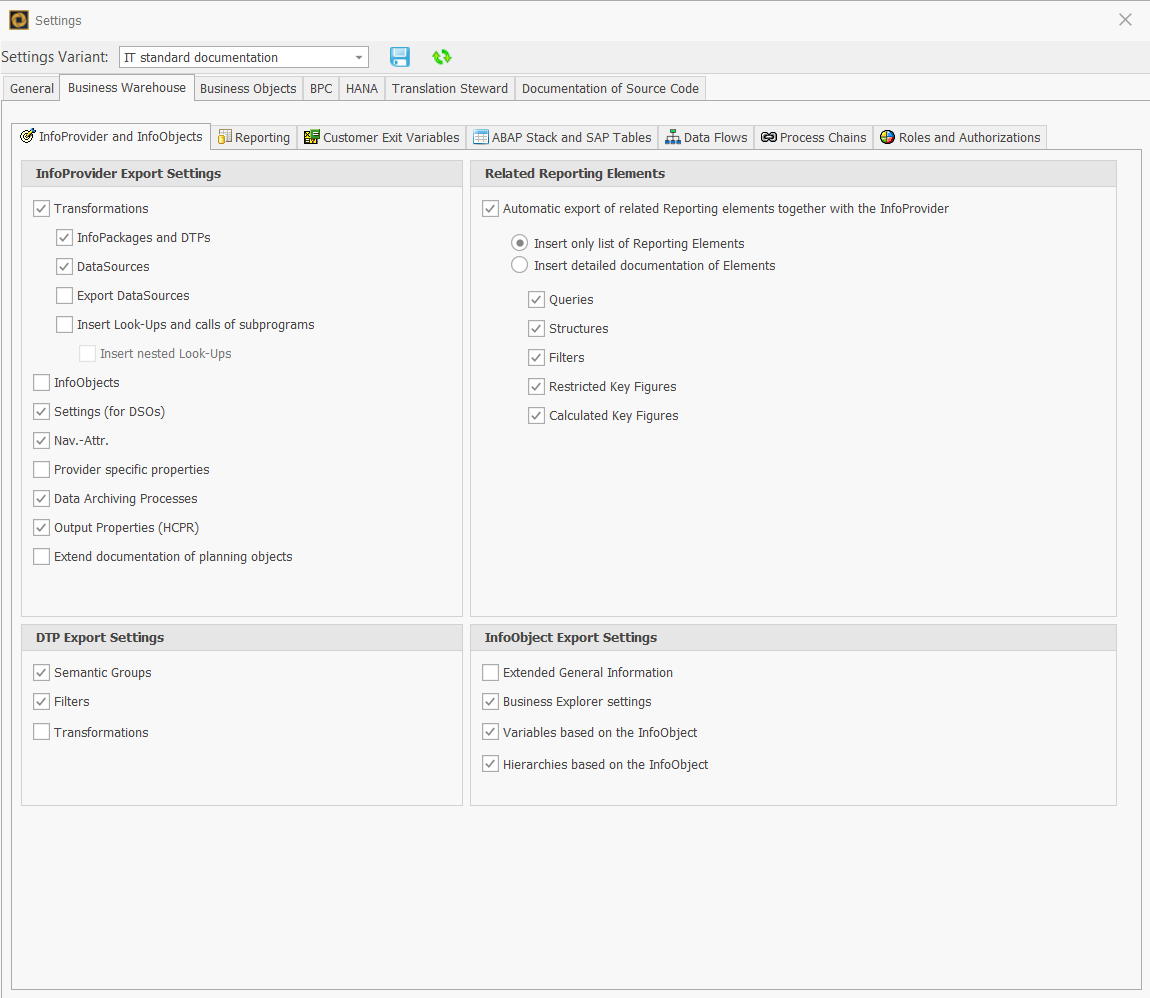This screenshot has height=998, width=1150.
Task: Open the Settings Variant dropdown arrow
Action: pyautogui.click(x=359, y=58)
